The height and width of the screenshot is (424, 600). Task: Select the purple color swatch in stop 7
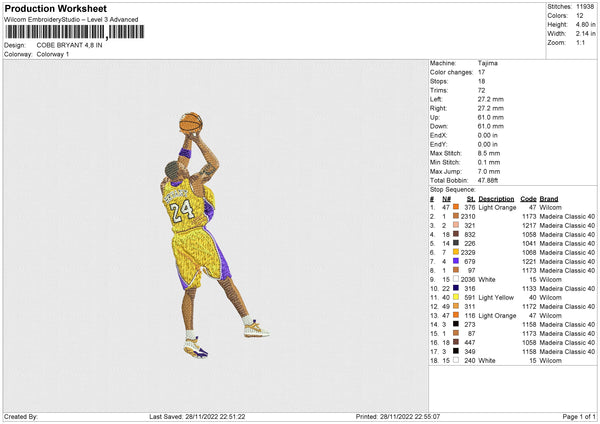(456, 261)
